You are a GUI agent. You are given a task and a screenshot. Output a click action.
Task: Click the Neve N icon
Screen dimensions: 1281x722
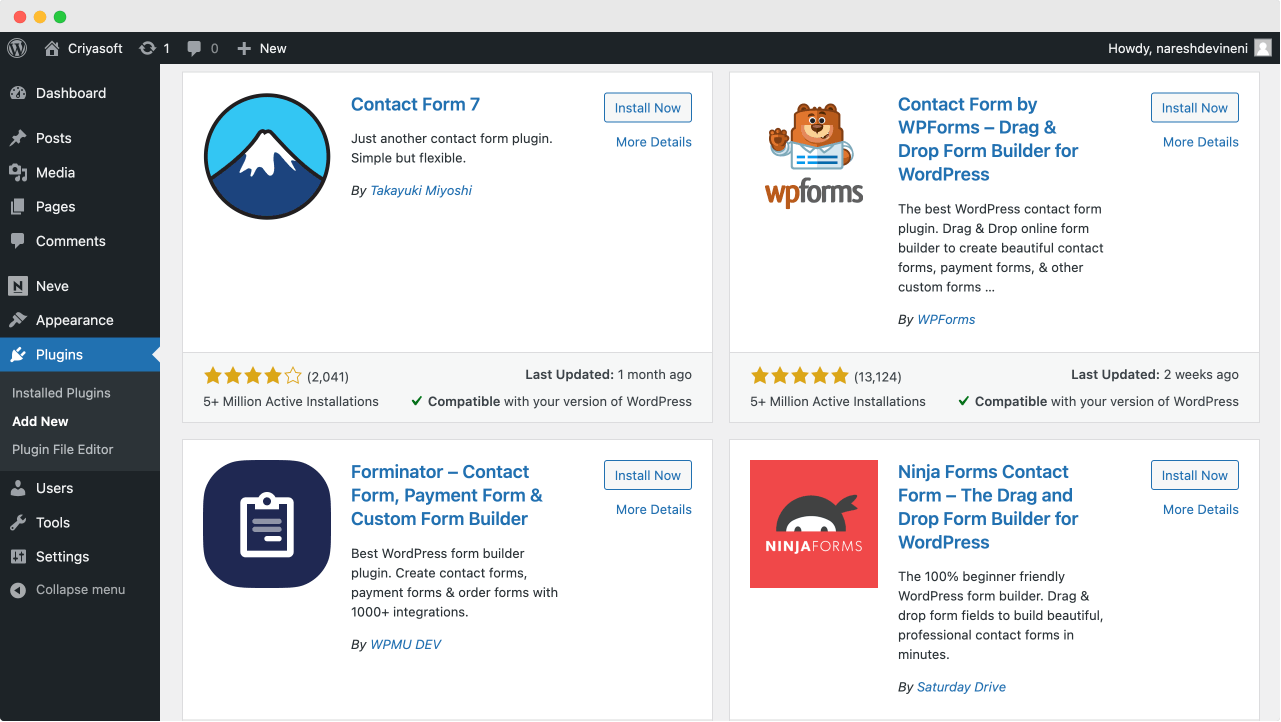click(x=18, y=286)
